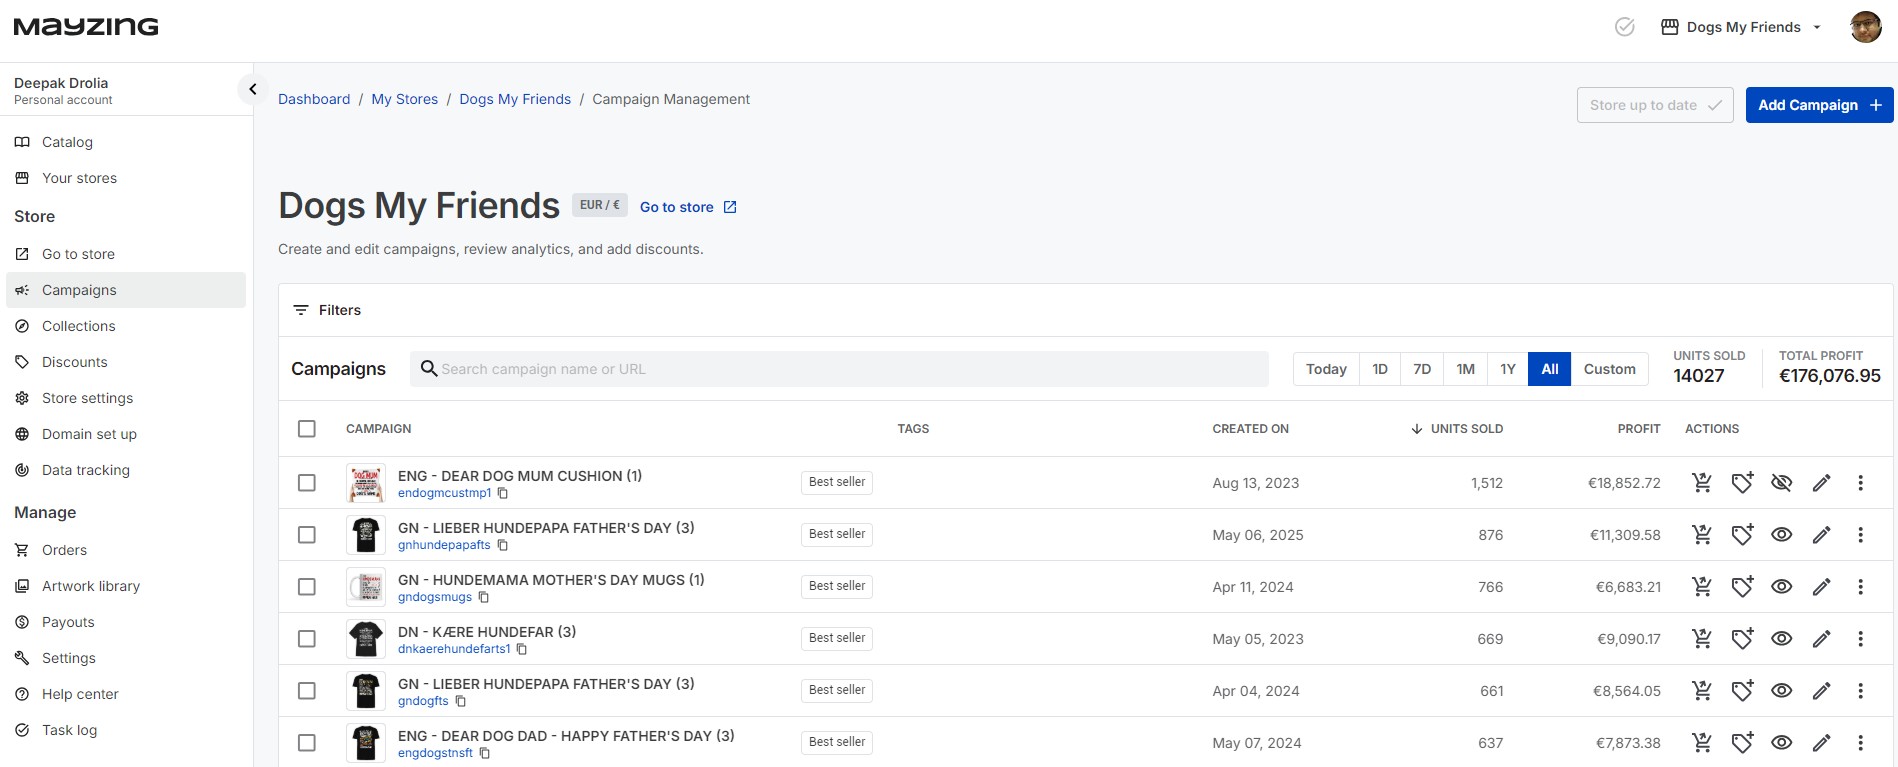Open three-dot menu for gndogfts row
The height and width of the screenshot is (767, 1898).
pyautogui.click(x=1860, y=691)
